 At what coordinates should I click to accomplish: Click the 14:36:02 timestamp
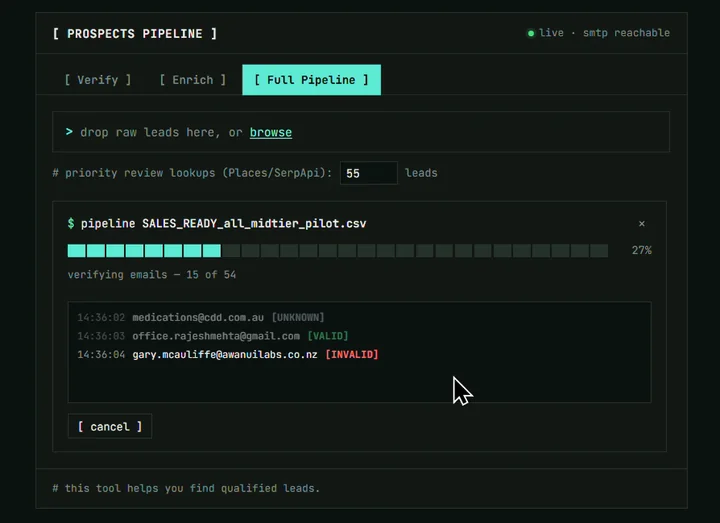[x=101, y=317]
